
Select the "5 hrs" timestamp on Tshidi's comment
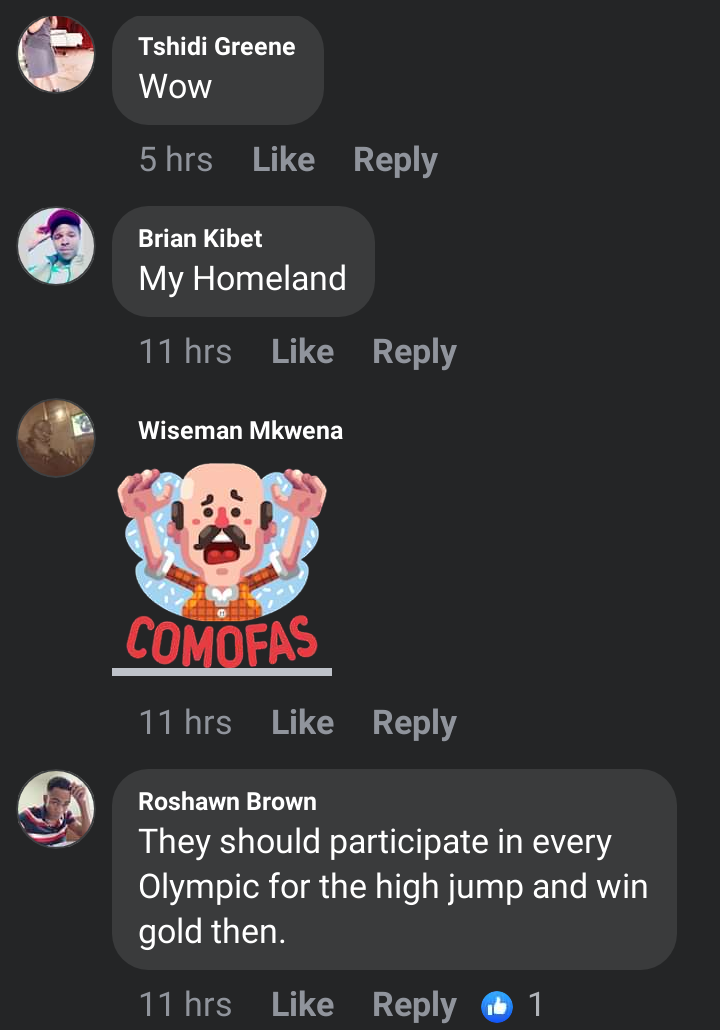pyautogui.click(x=176, y=160)
